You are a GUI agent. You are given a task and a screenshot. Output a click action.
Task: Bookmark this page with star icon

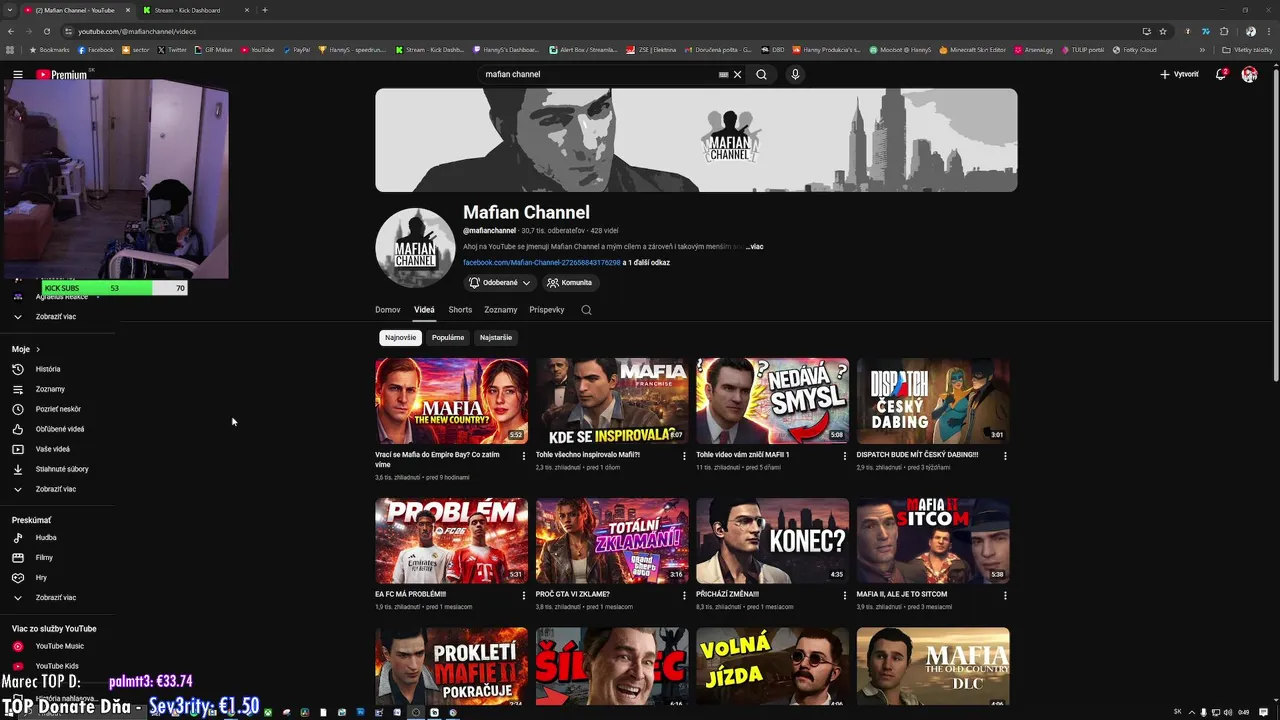tap(1163, 31)
